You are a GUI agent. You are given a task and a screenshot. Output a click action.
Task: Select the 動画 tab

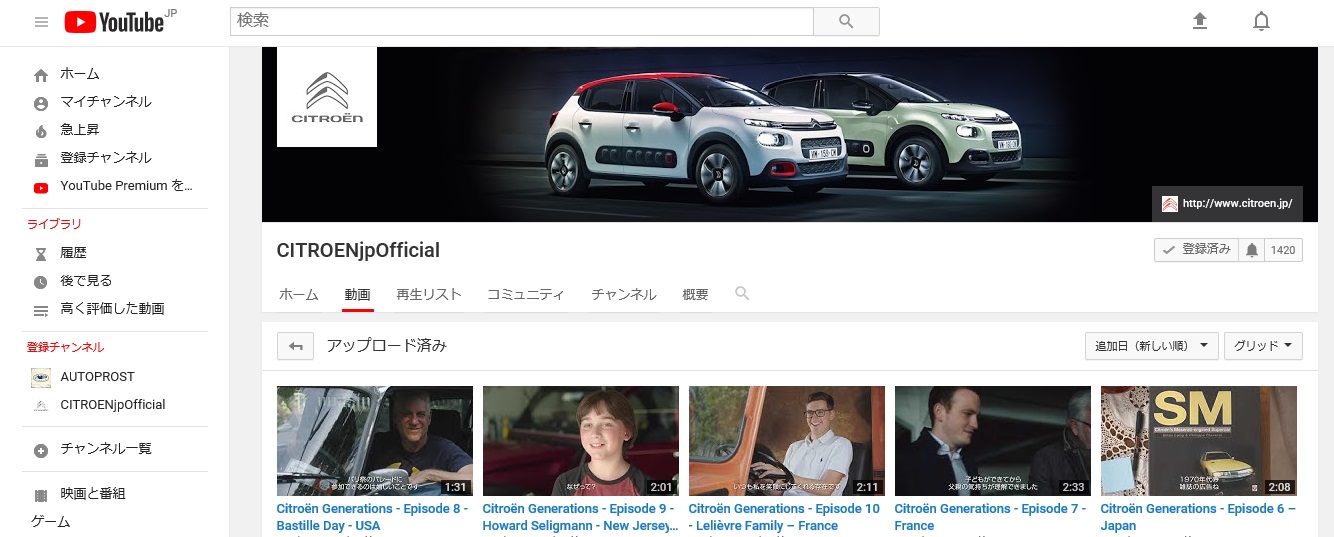[x=357, y=295]
